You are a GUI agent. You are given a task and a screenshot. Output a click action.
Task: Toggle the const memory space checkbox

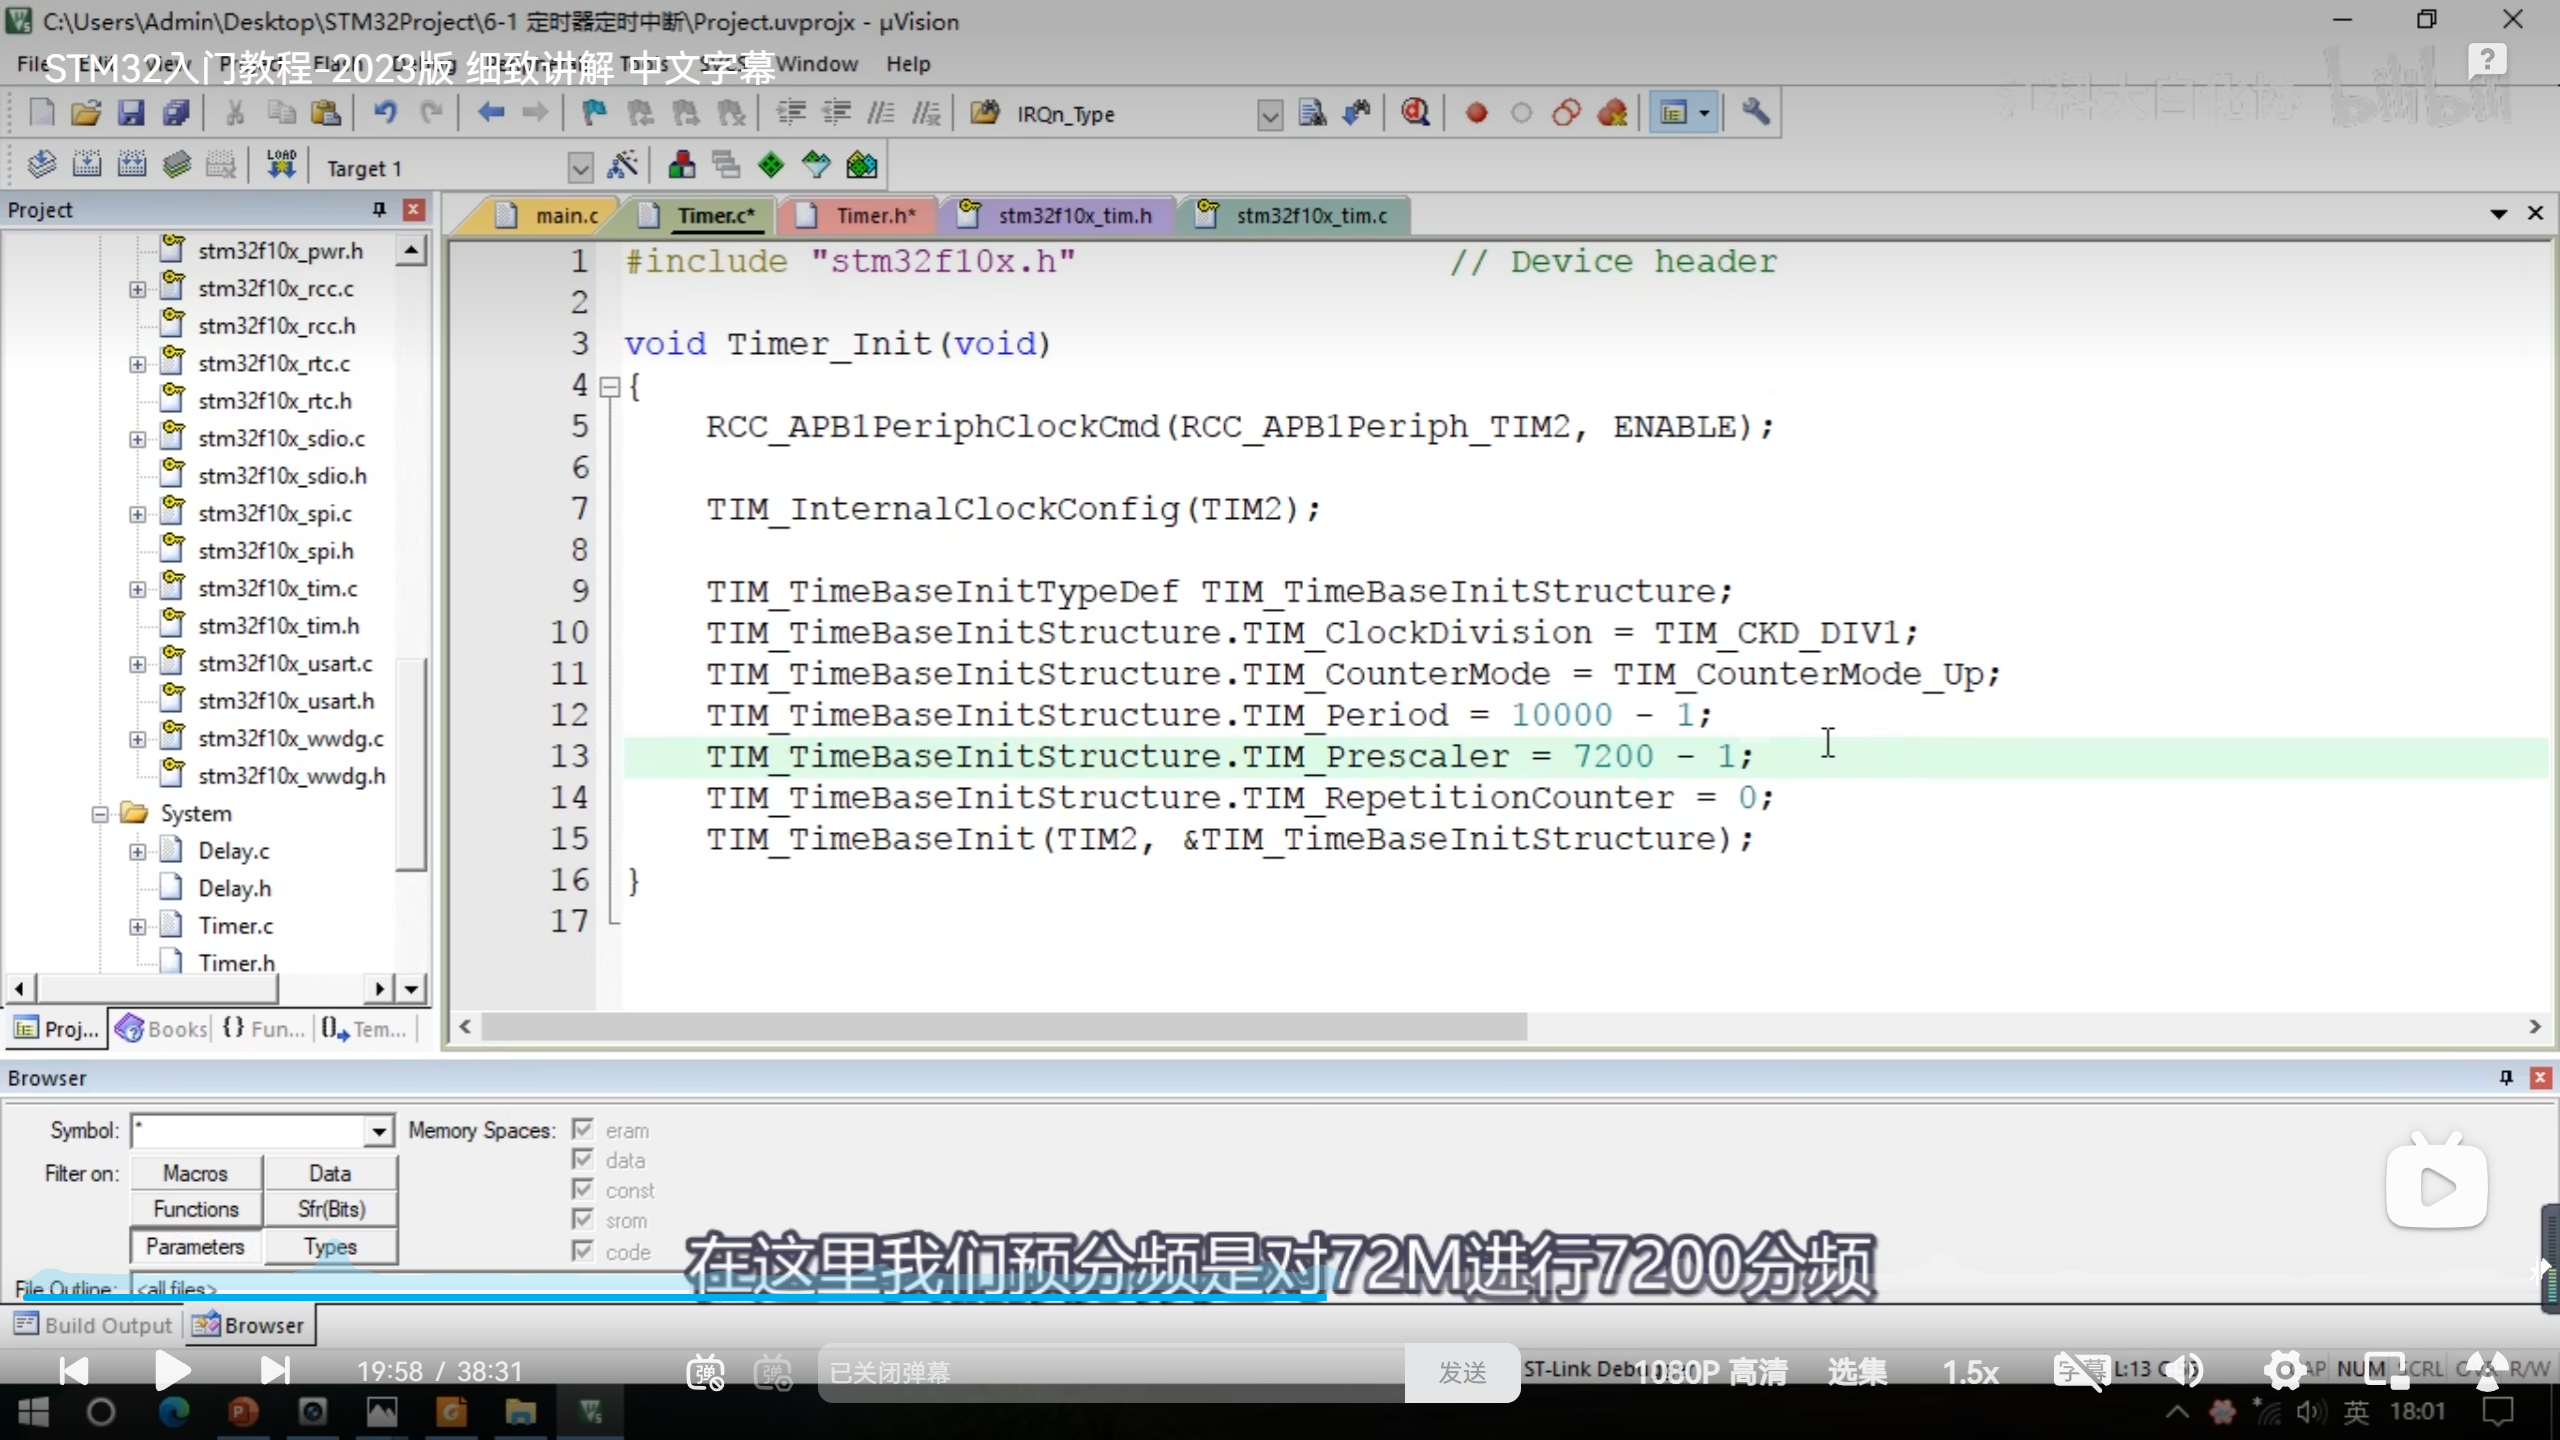(583, 1190)
